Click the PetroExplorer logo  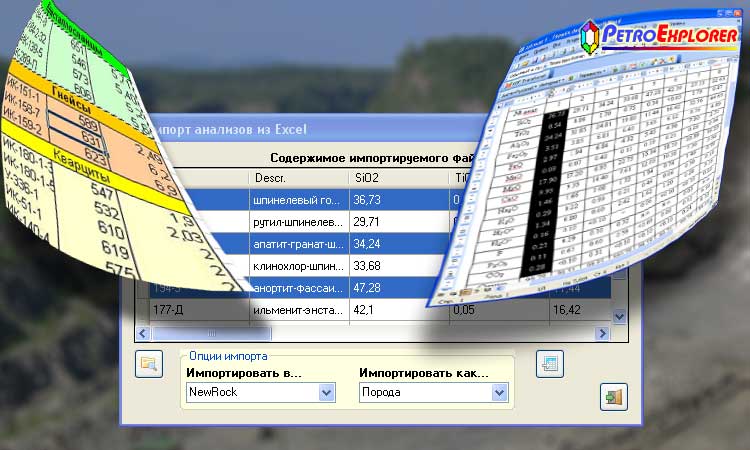point(660,36)
